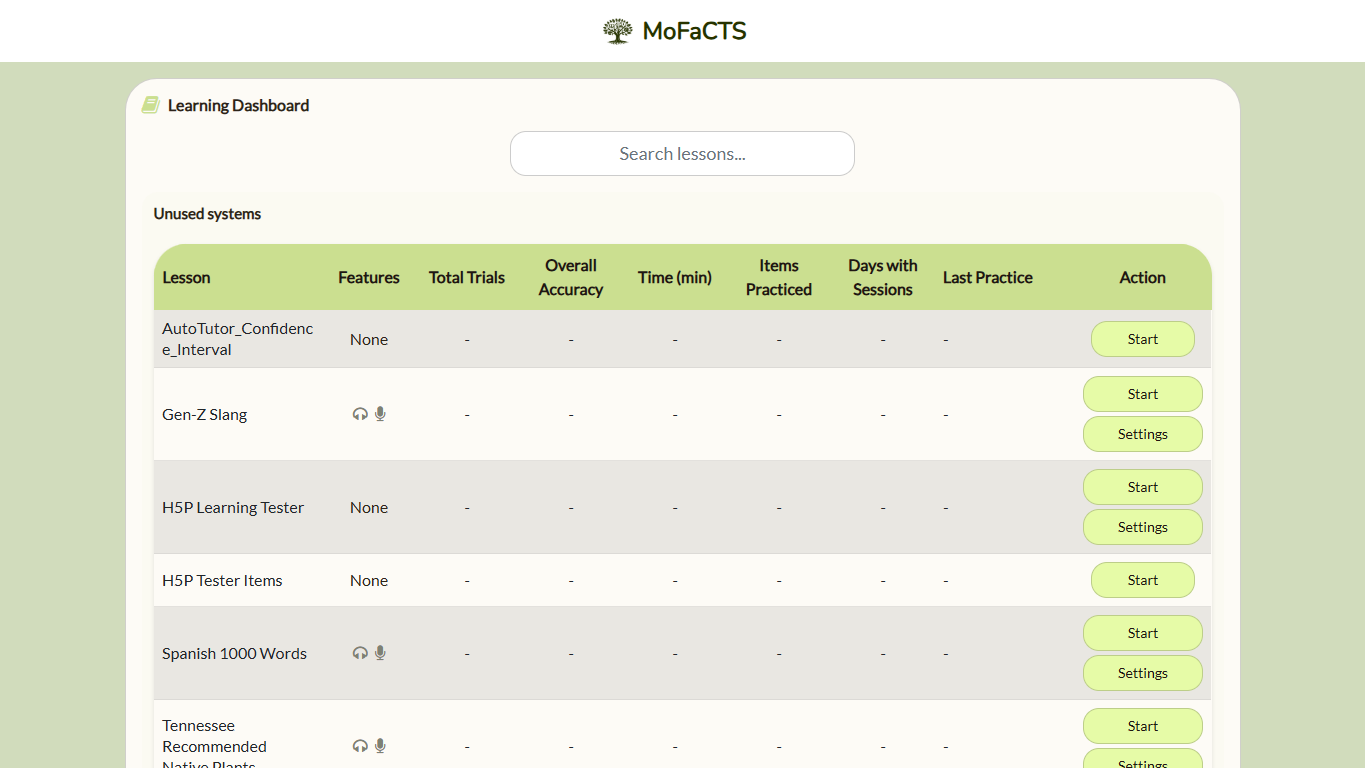The height and width of the screenshot is (768, 1365).
Task: Click the headphones icon for Spanish 1000 Words
Action: coord(360,653)
